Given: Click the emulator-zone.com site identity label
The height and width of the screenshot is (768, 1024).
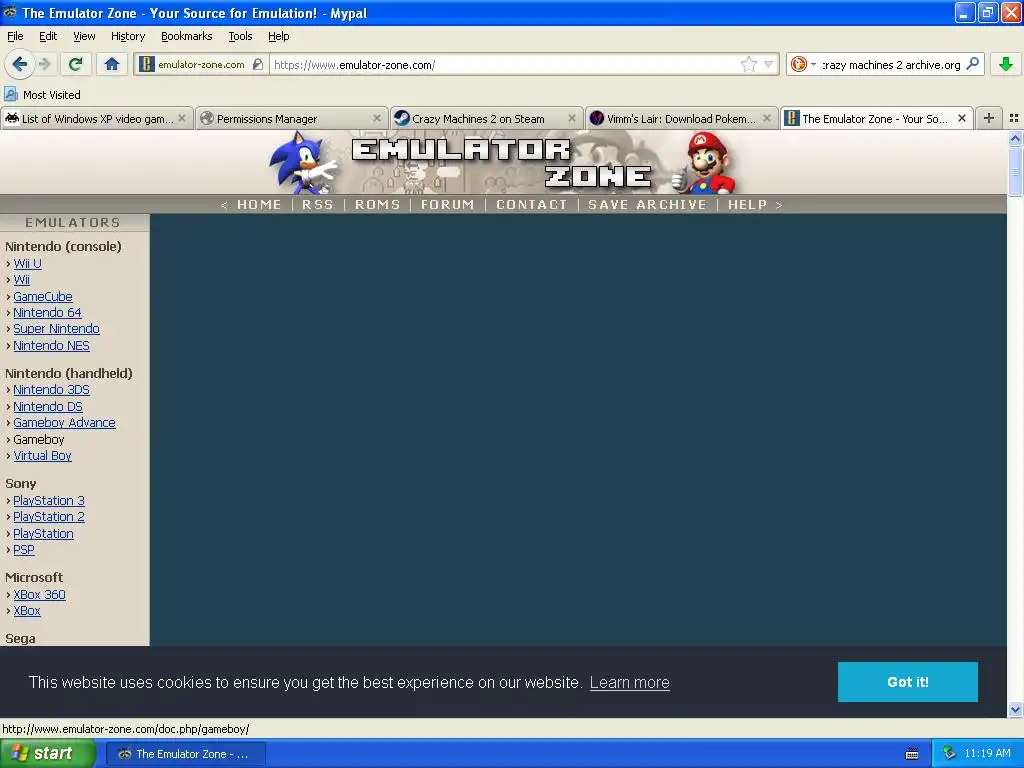Looking at the screenshot, I should pyautogui.click(x=201, y=65).
